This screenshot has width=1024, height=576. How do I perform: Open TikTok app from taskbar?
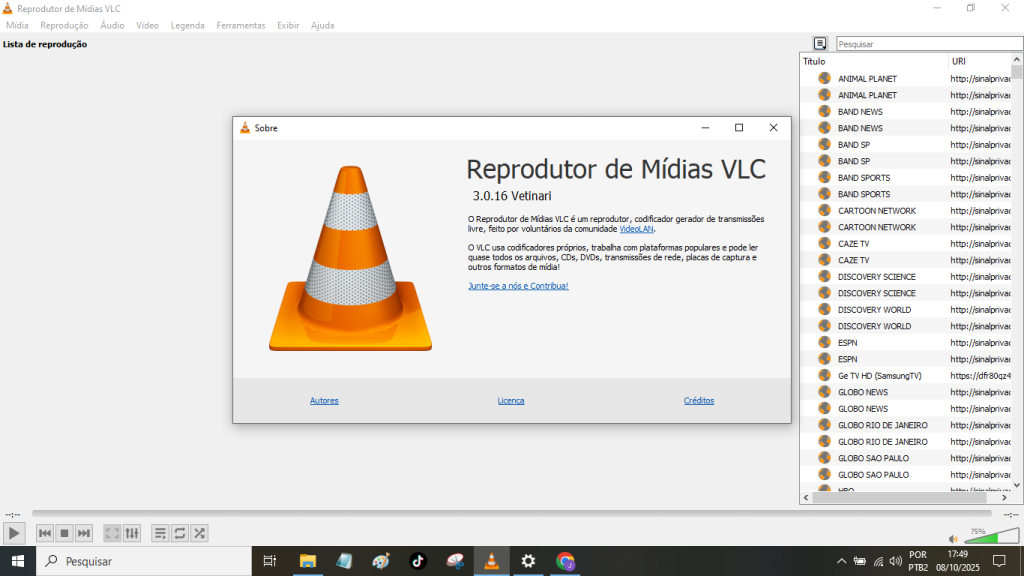[418, 561]
